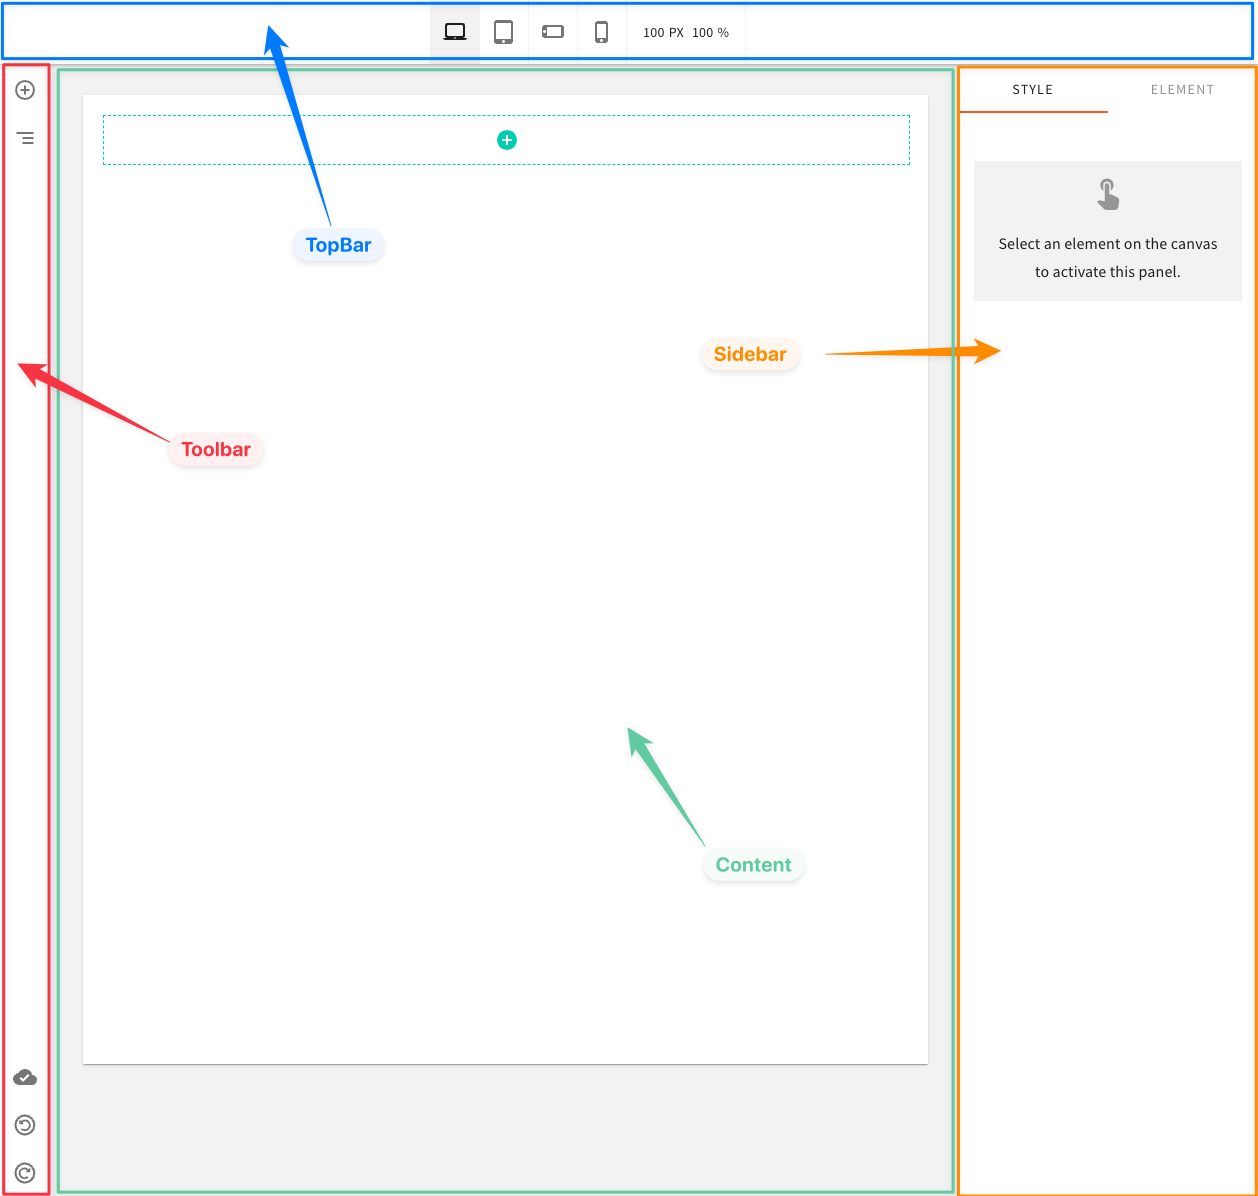1258x1196 pixels.
Task: Switch to landscape phone preview mode
Action: (x=552, y=31)
